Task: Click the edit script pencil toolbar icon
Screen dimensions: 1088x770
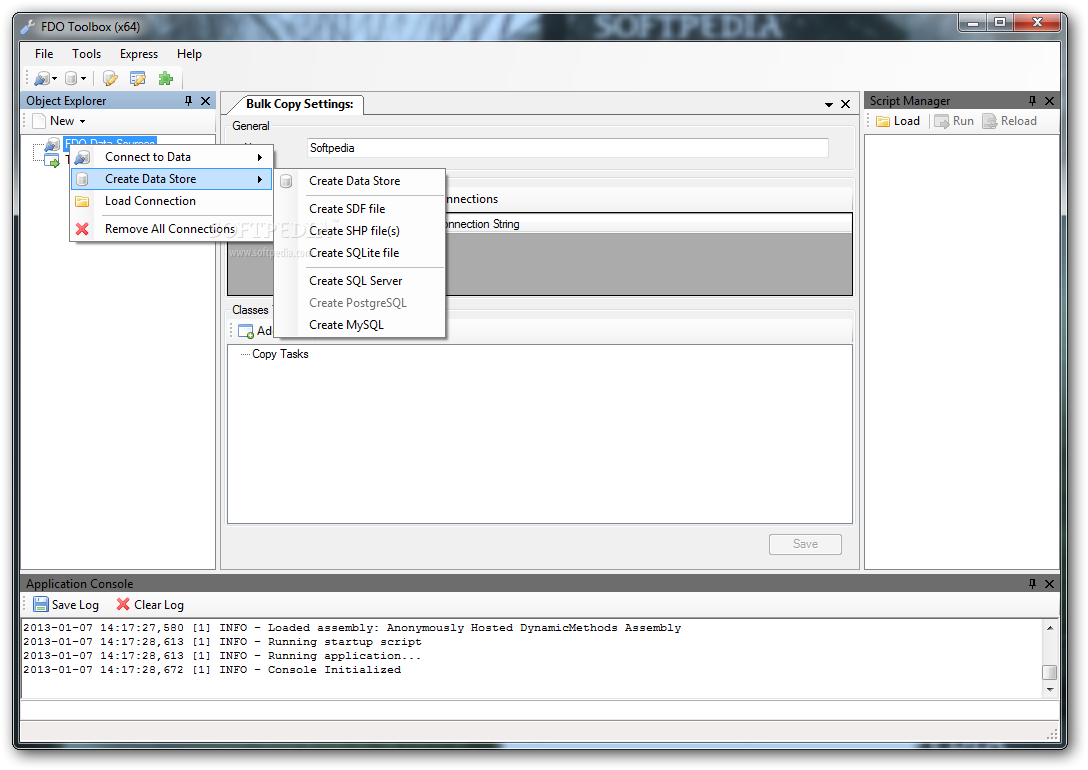Action: tap(110, 78)
